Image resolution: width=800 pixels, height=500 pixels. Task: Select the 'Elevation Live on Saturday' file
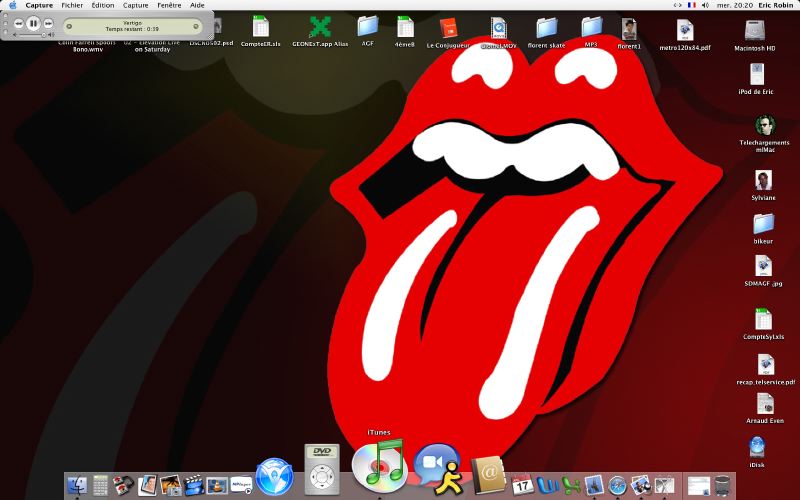(x=152, y=46)
